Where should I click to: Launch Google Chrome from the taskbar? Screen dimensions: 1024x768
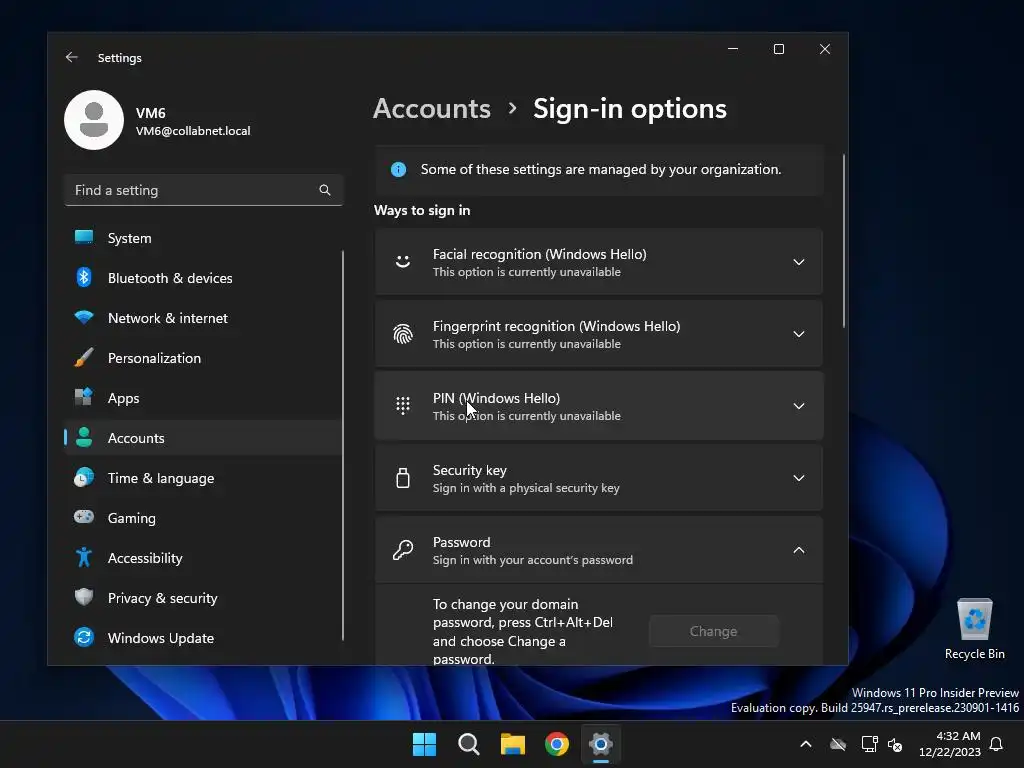point(557,744)
